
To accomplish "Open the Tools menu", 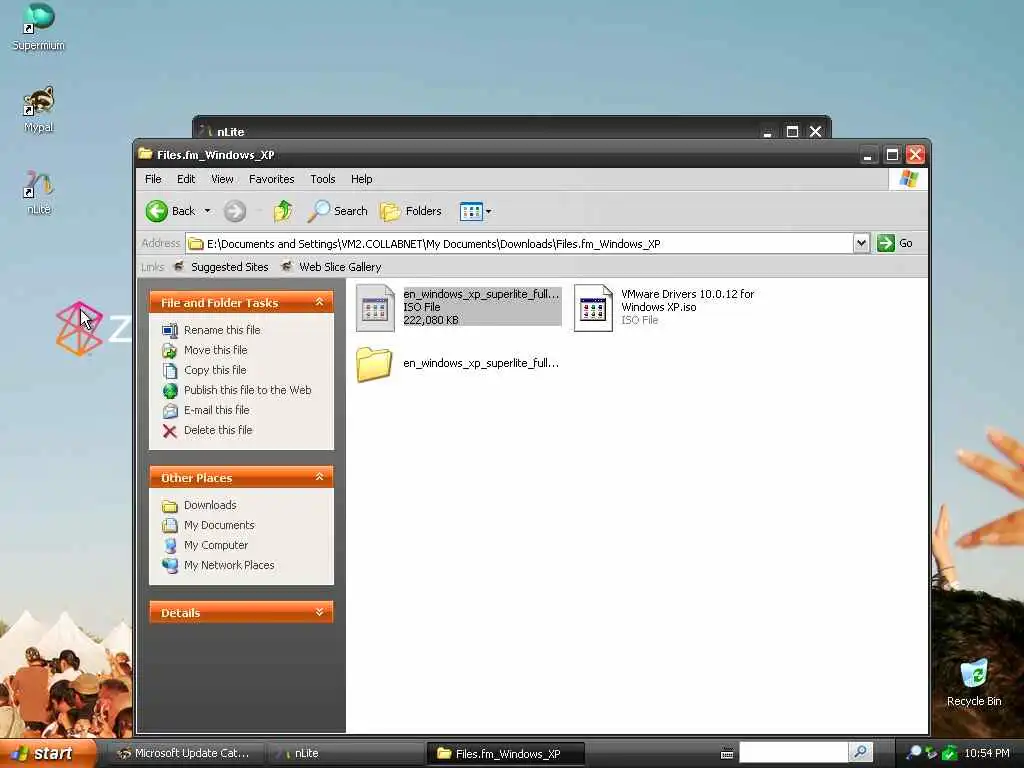I will click(x=323, y=179).
